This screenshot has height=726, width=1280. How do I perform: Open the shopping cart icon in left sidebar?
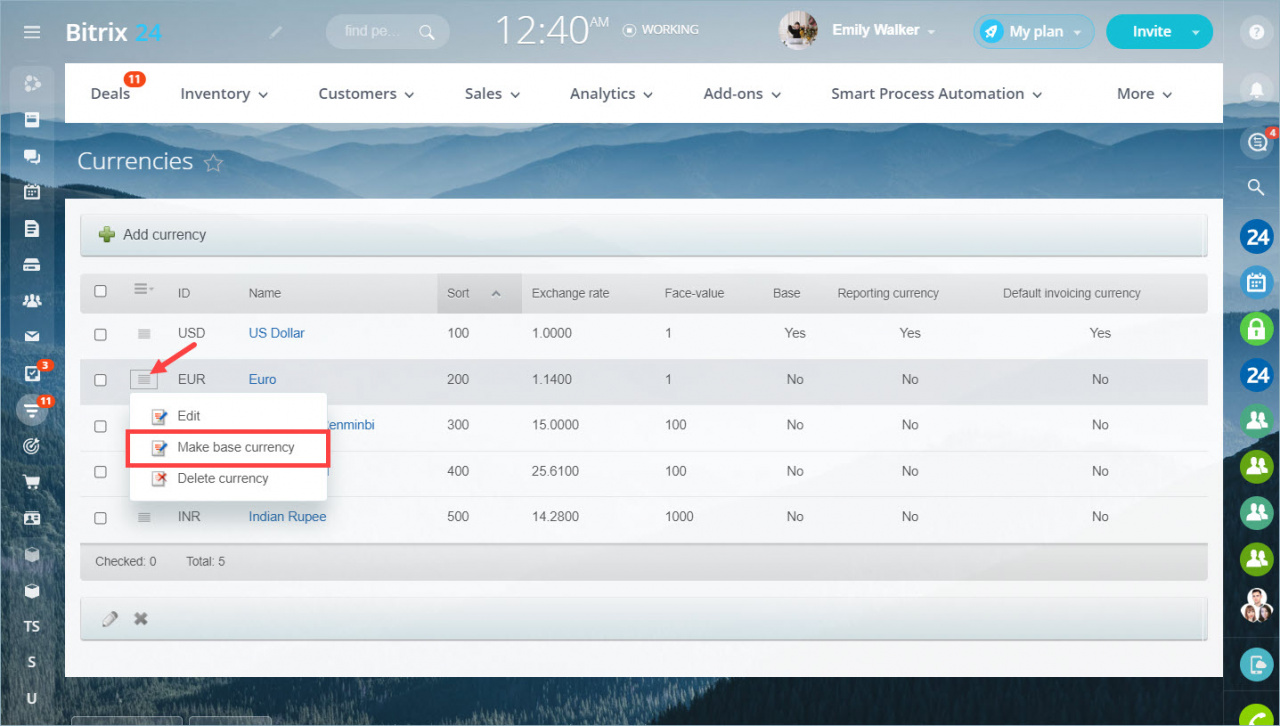click(32, 482)
